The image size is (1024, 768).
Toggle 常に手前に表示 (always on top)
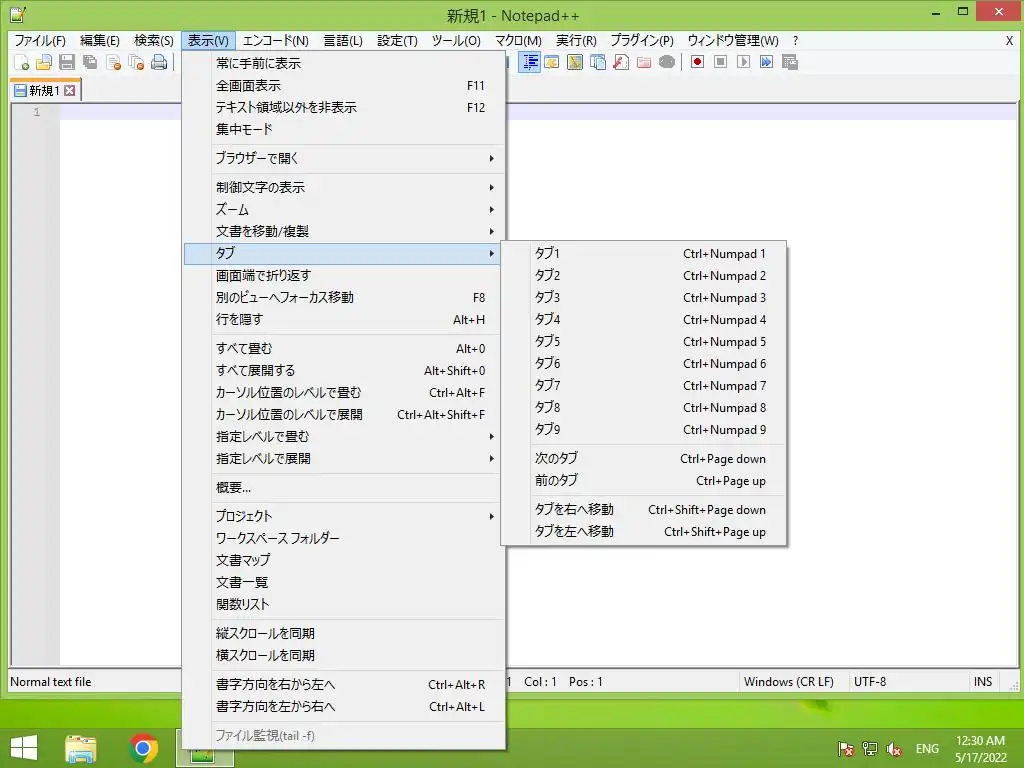tap(344, 63)
